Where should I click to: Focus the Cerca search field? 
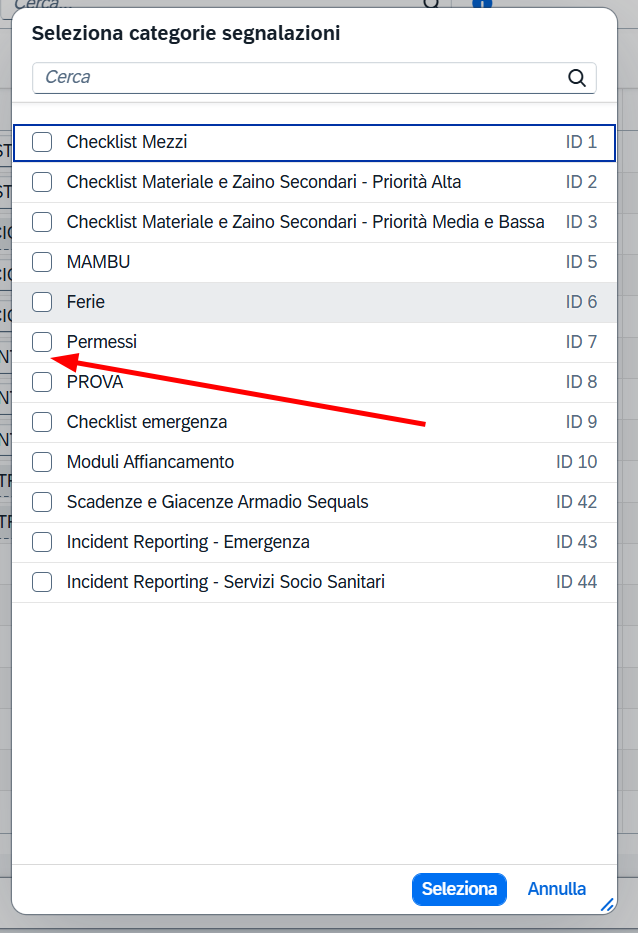(x=314, y=78)
